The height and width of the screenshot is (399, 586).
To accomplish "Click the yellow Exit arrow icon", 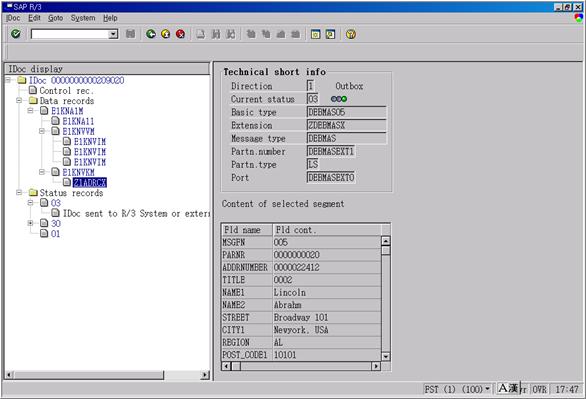I will (x=166, y=34).
